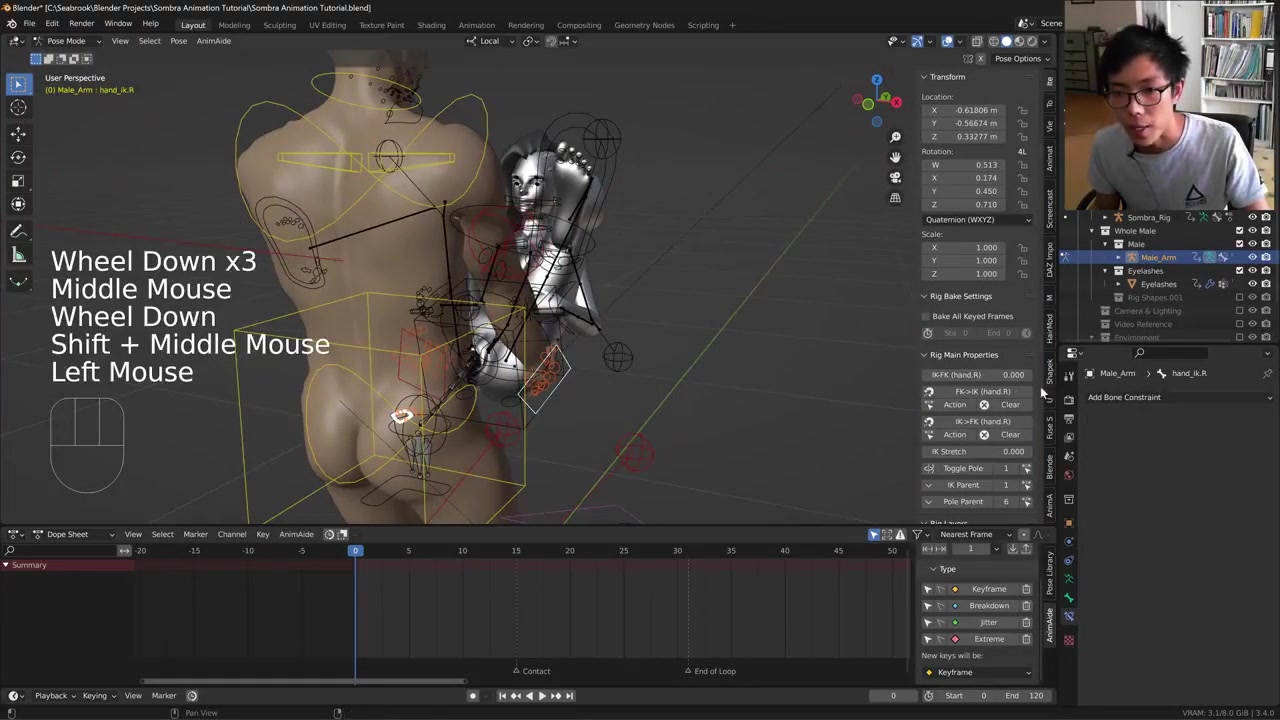
Task: Choose the 3D Cursor tool
Action: [18, 108]
